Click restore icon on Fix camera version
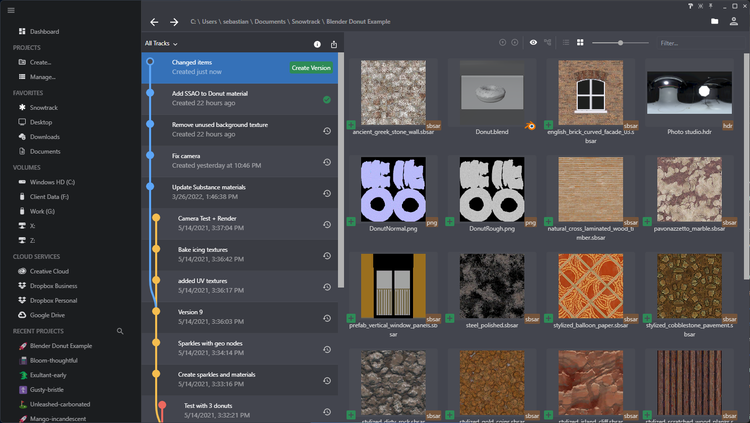 click(327, 160)
